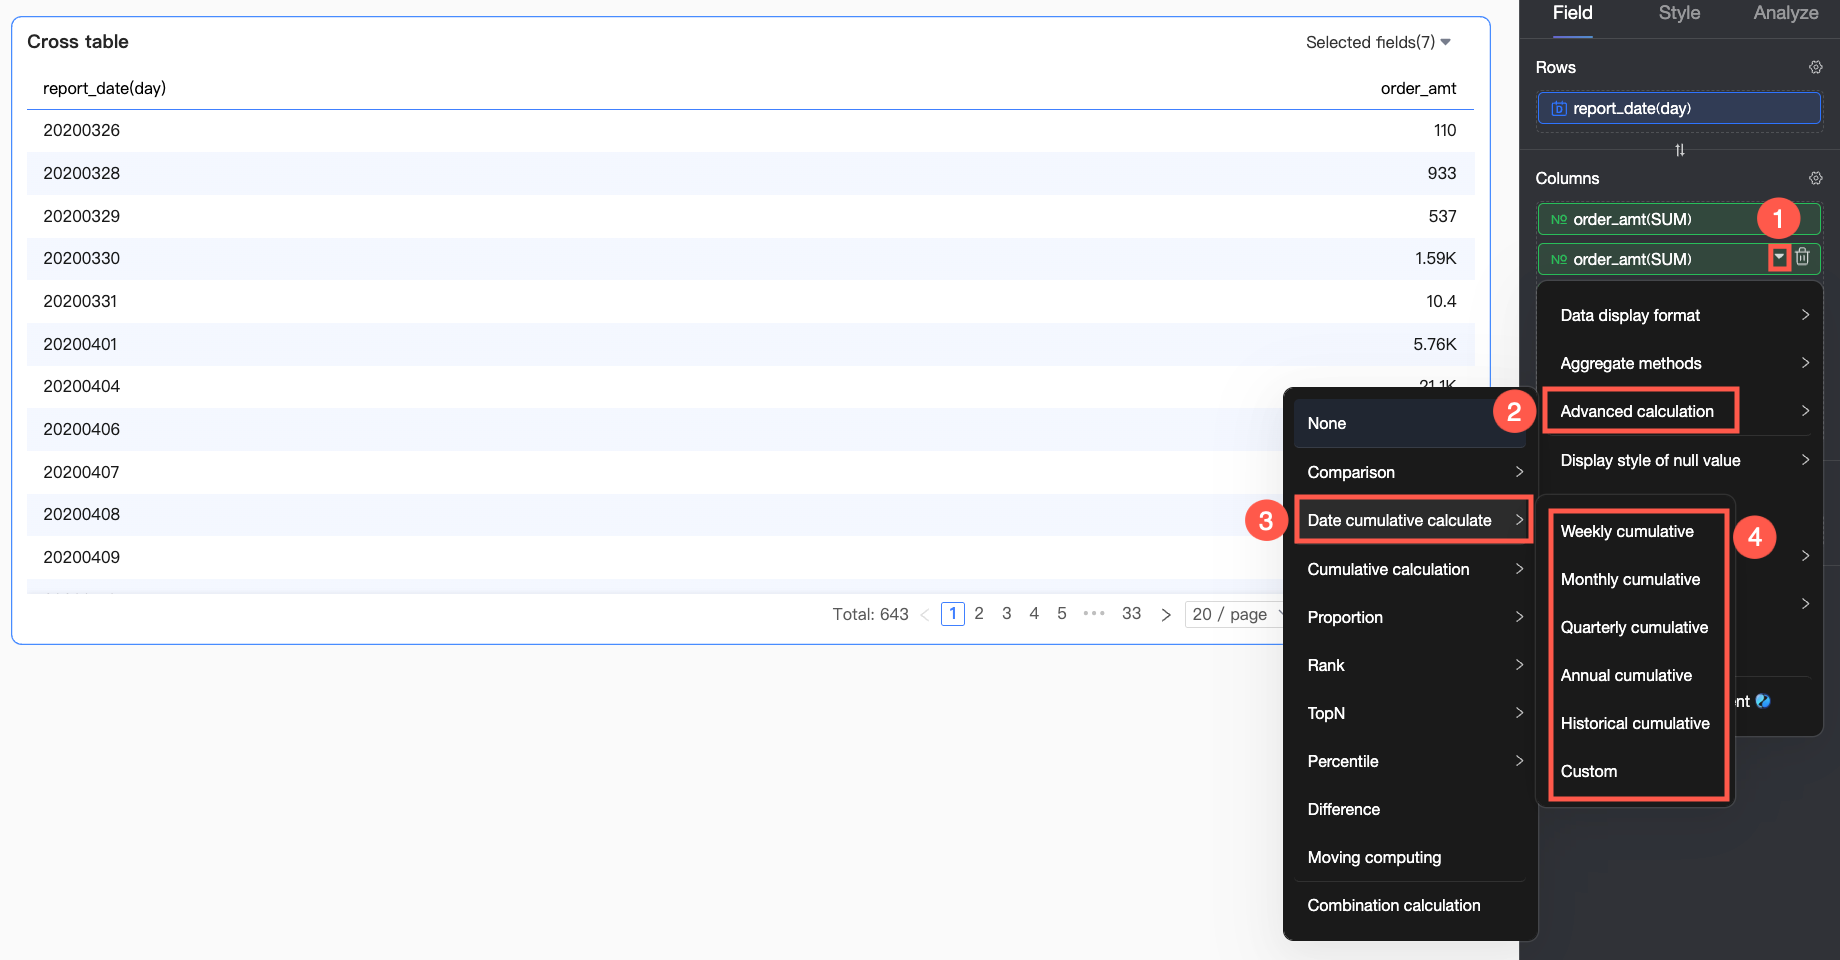Select None in advanced calculation list
The width and height of the screenshot is (1840, 960).
pyautogui.click(x=1410, y=423)
